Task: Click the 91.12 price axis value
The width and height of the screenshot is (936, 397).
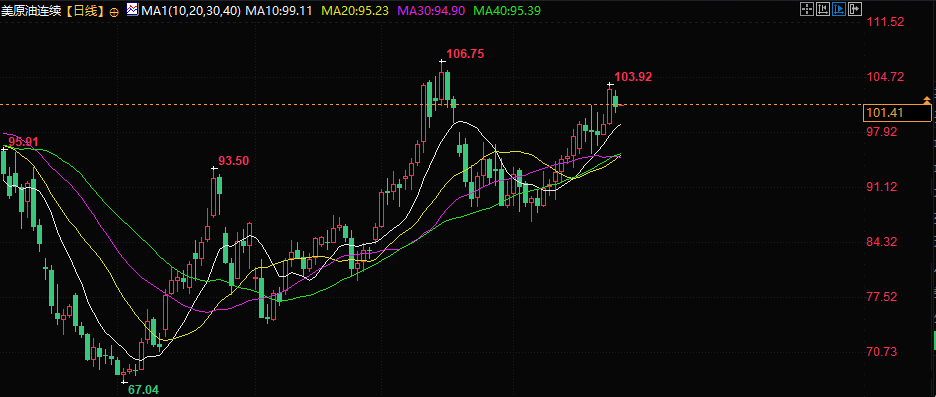Action: point(882,187)
